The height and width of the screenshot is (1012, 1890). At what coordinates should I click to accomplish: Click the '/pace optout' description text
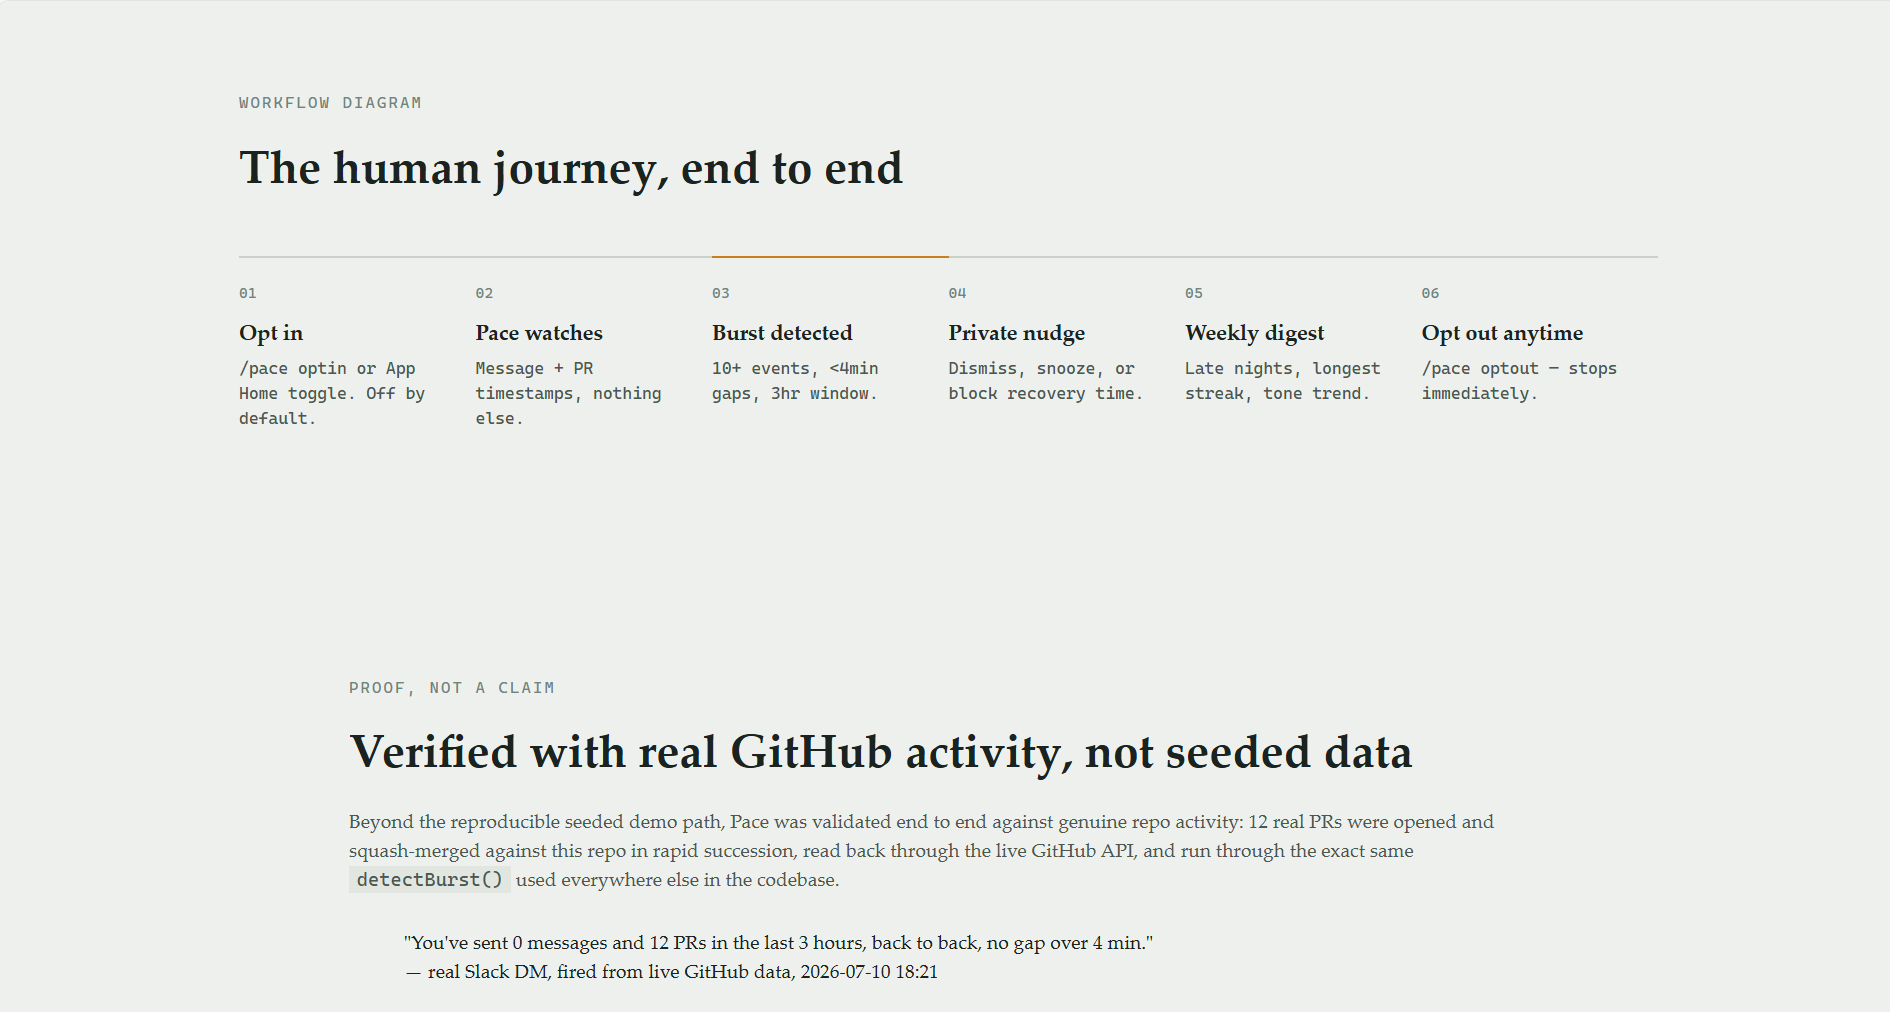pyautogui.click(x=1519, y=381)
